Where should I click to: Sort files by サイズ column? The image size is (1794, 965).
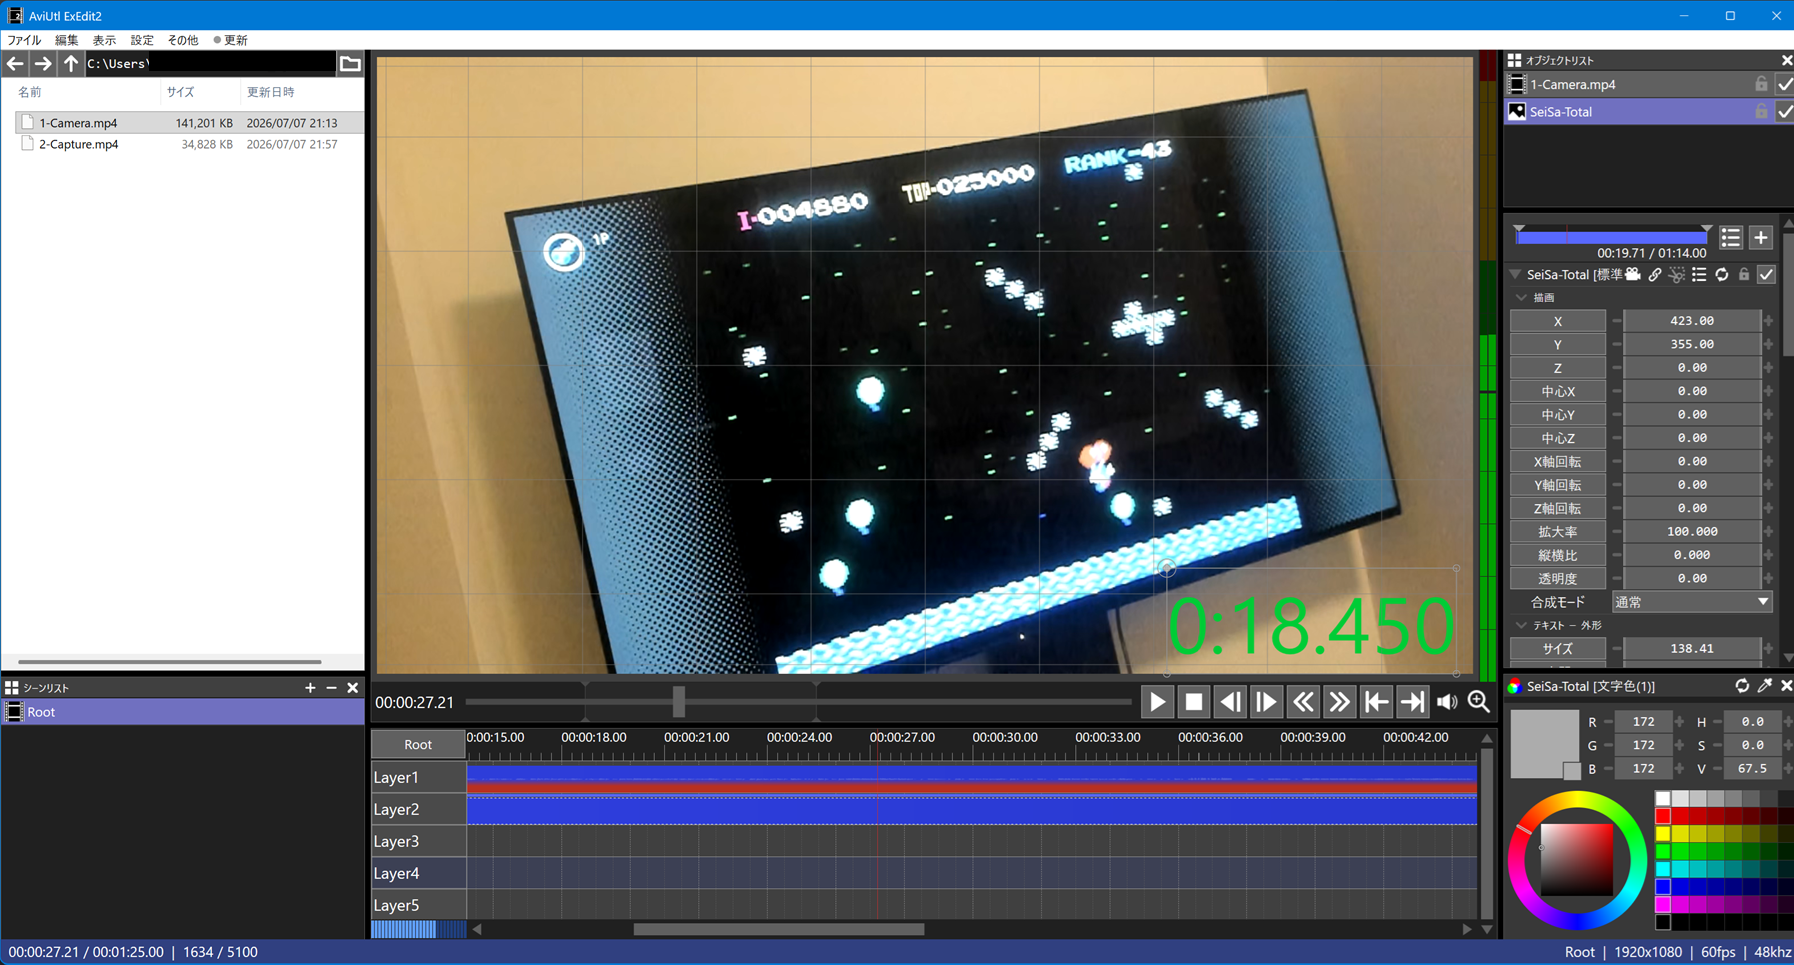[x=200, y=92]
